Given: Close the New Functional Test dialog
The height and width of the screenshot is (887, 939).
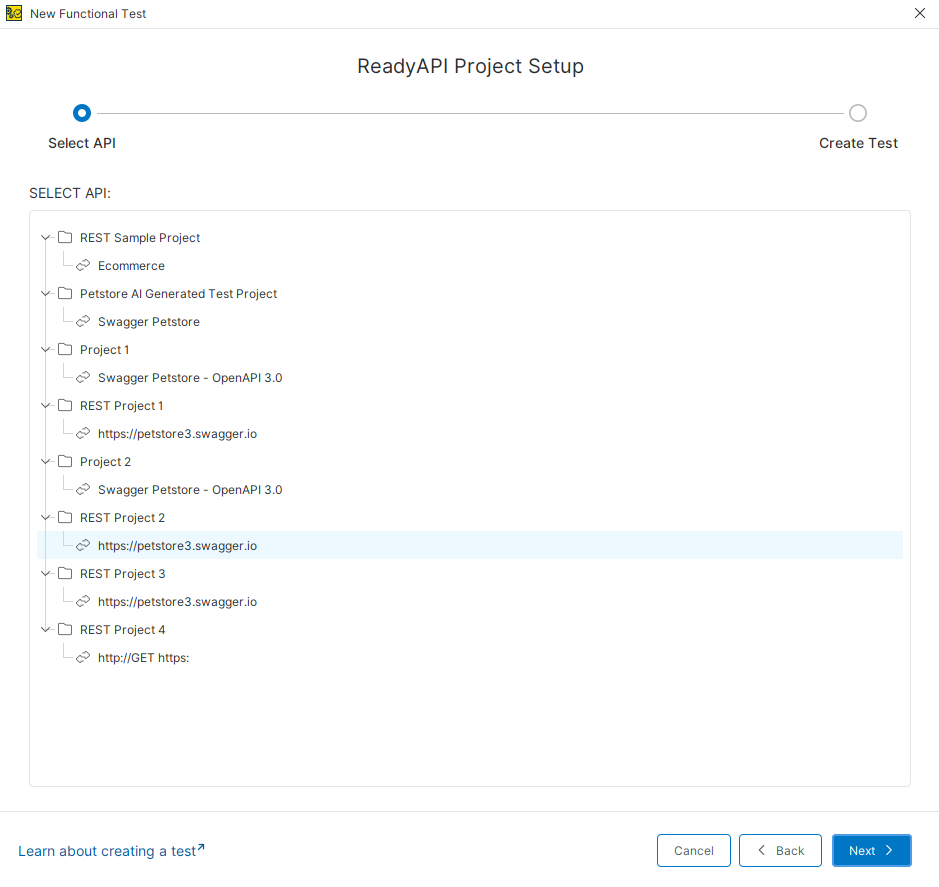Looking at the screenshot, I should (x=920, y=13).
